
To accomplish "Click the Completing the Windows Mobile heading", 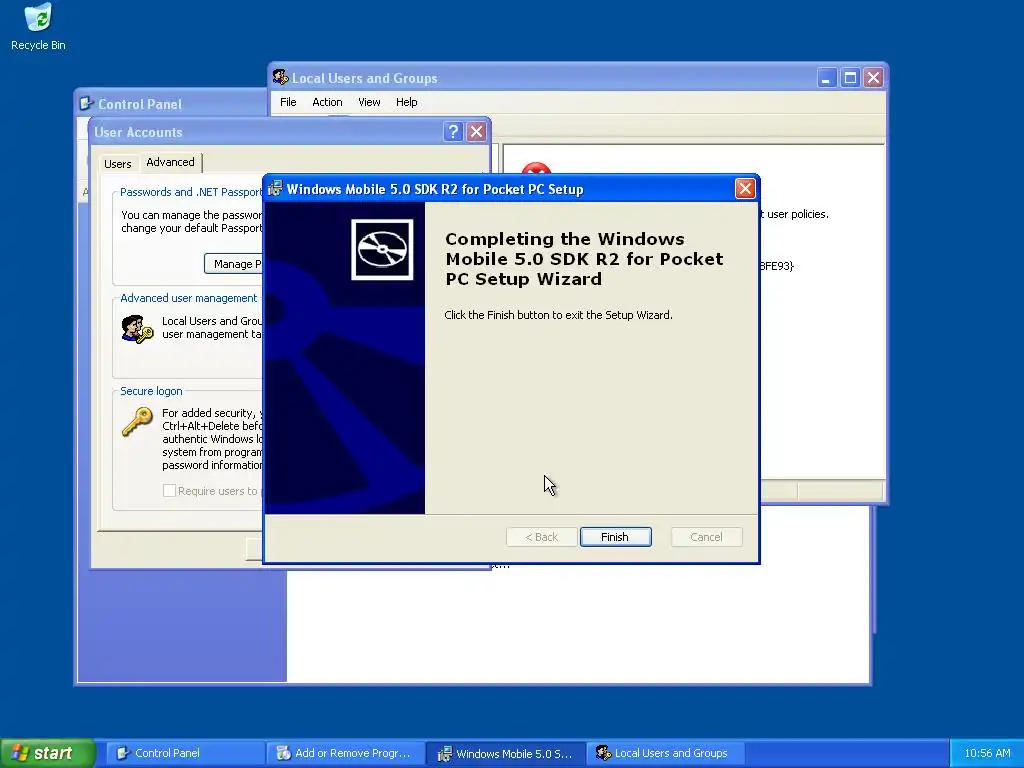I will coord(584,259).
